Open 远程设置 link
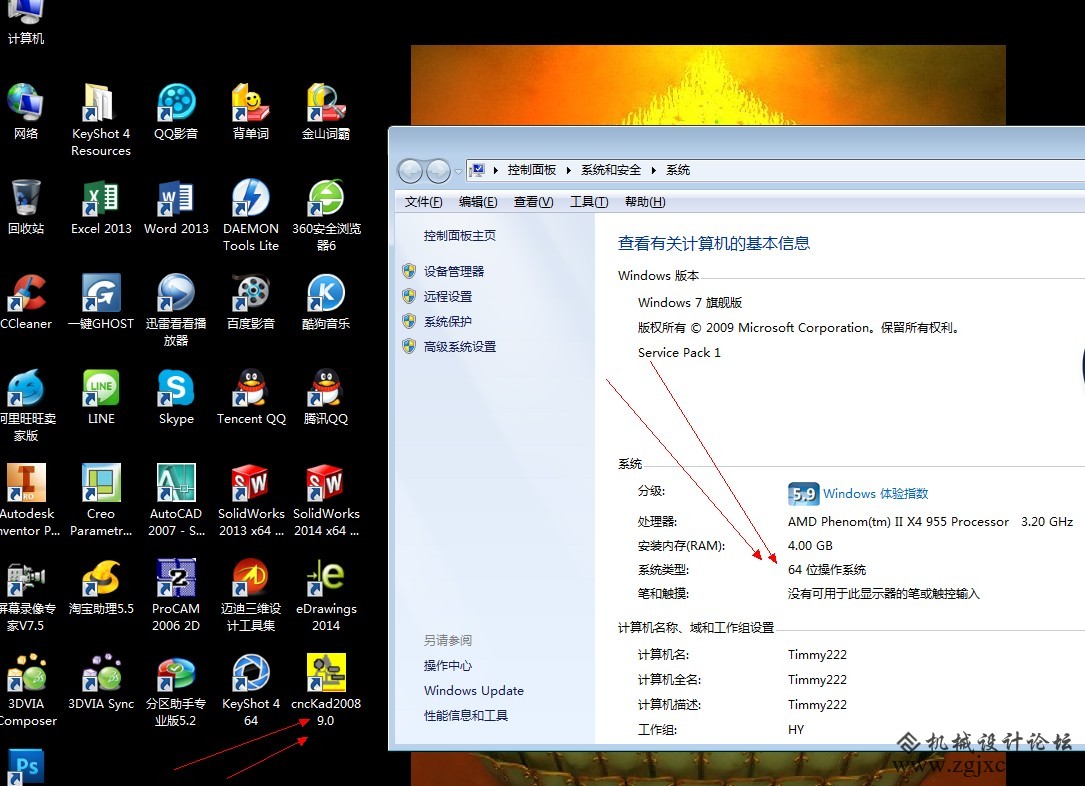 (448, 297)
